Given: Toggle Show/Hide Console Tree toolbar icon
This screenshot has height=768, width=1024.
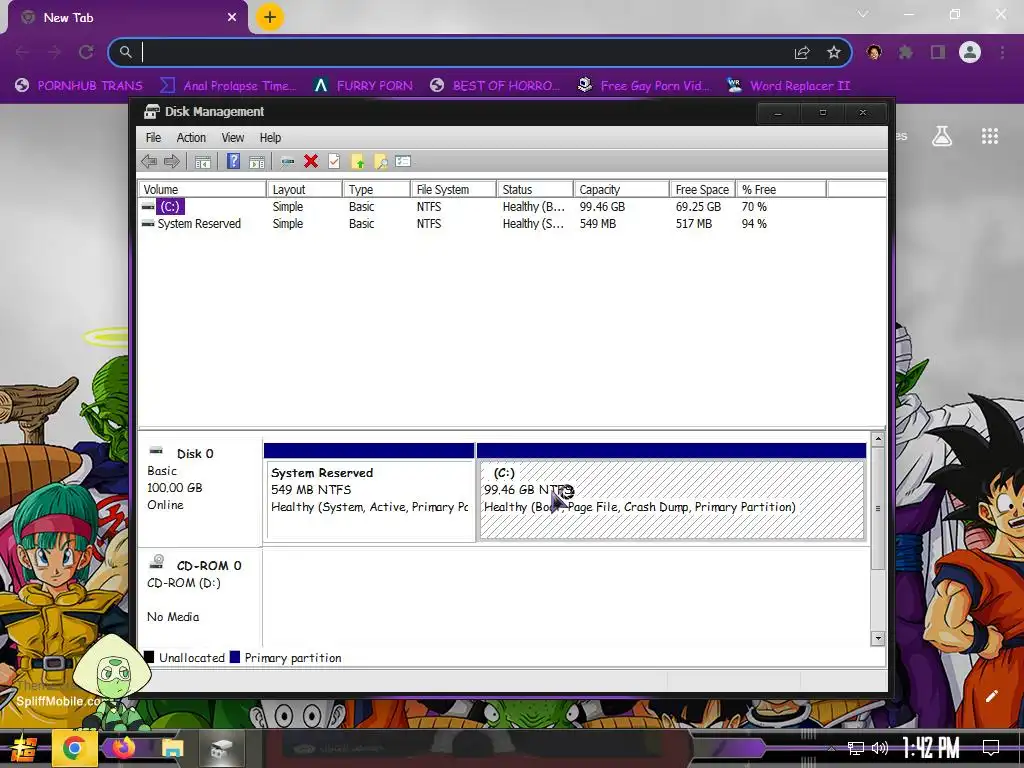Looking at the screenshot, I should (x=203, y=161).
